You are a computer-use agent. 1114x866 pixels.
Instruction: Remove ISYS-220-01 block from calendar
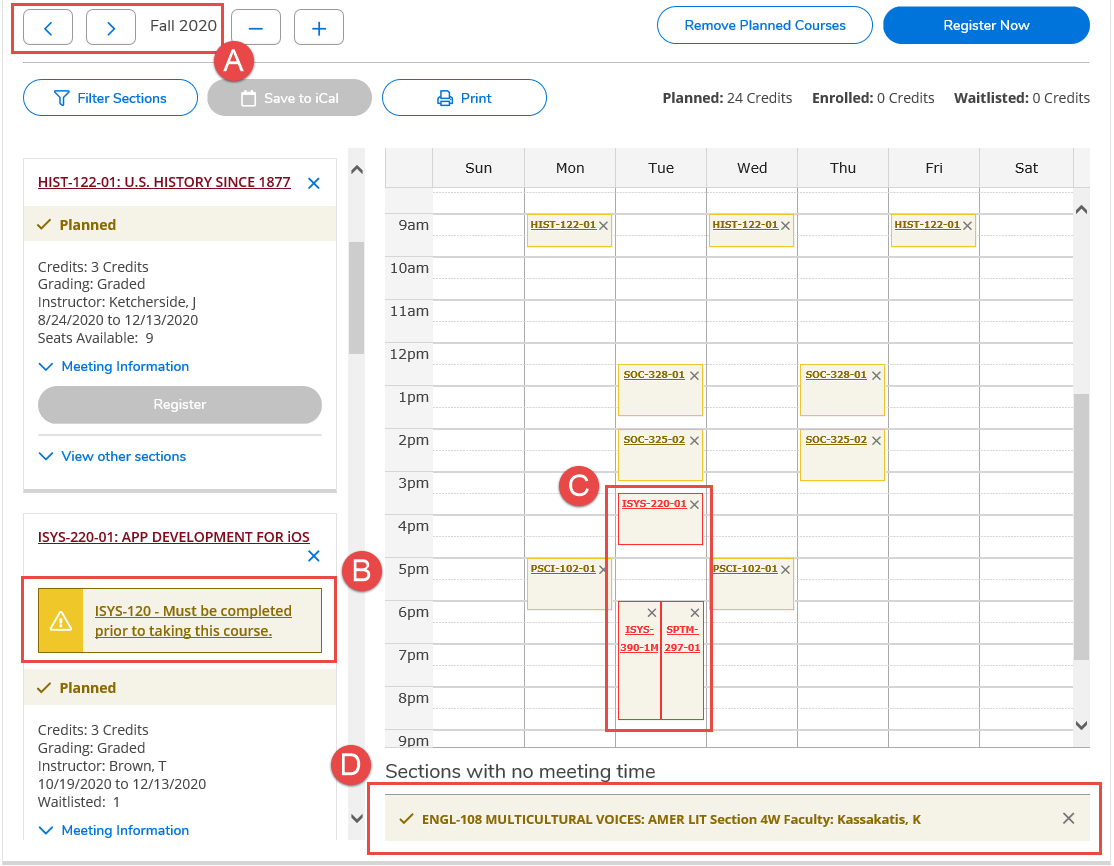point(694,505)
